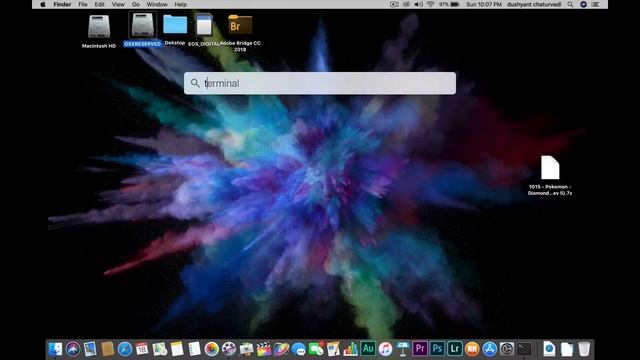
Task: Open the Help menu
Action: pos(180,4)
